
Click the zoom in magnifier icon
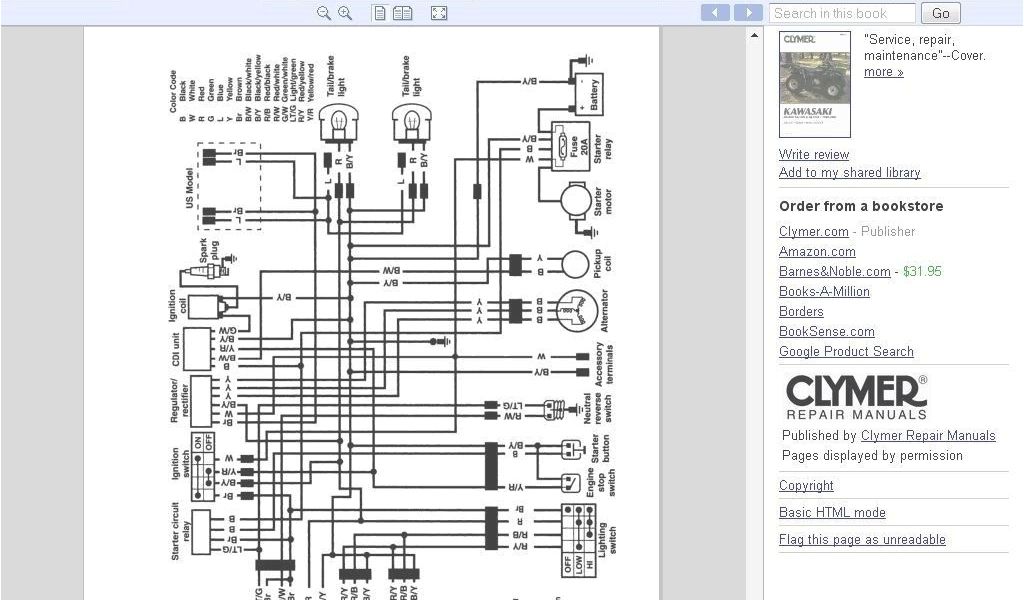[x=345, y=13]
